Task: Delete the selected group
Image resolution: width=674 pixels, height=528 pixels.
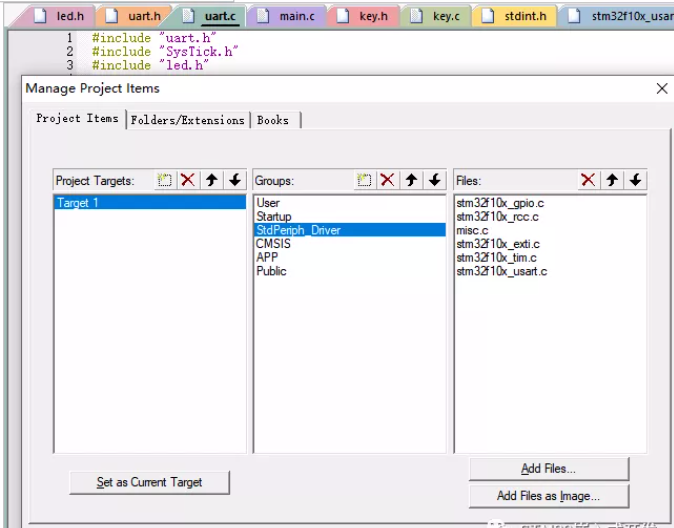Action: pyautogui.click(x=387, y=180)
